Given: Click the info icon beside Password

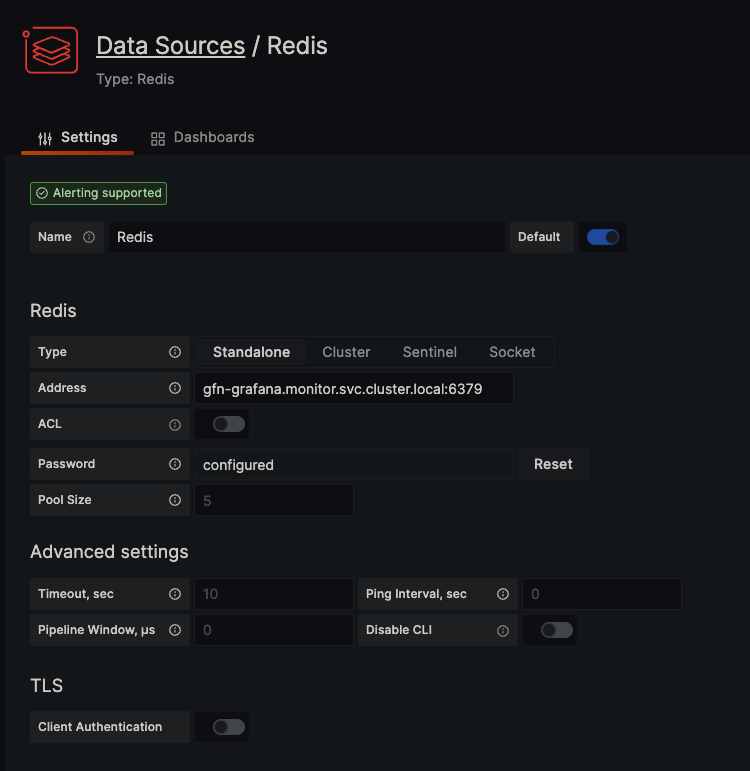Looking at the screenshot, I should [x=175, y=464].
